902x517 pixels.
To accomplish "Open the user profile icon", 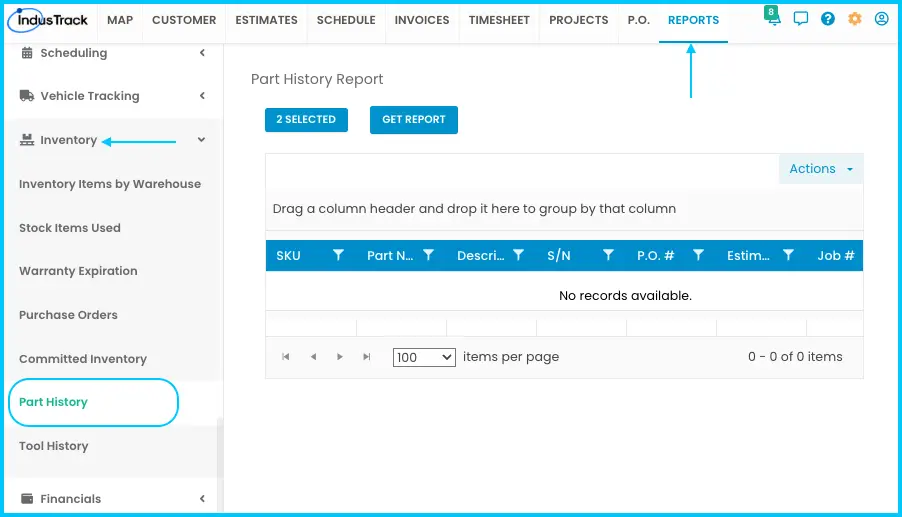I will 881,19.
